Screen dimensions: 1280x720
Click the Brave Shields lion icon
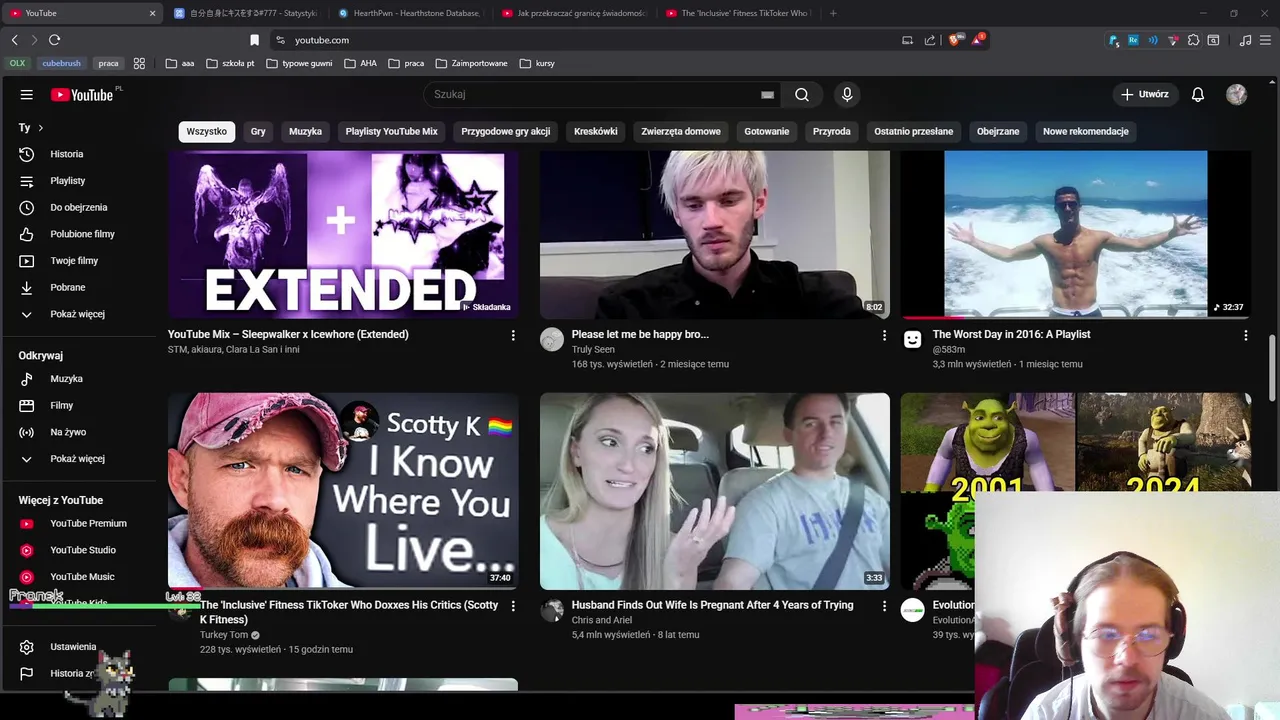pyautogui.click(x=954, y=40)
